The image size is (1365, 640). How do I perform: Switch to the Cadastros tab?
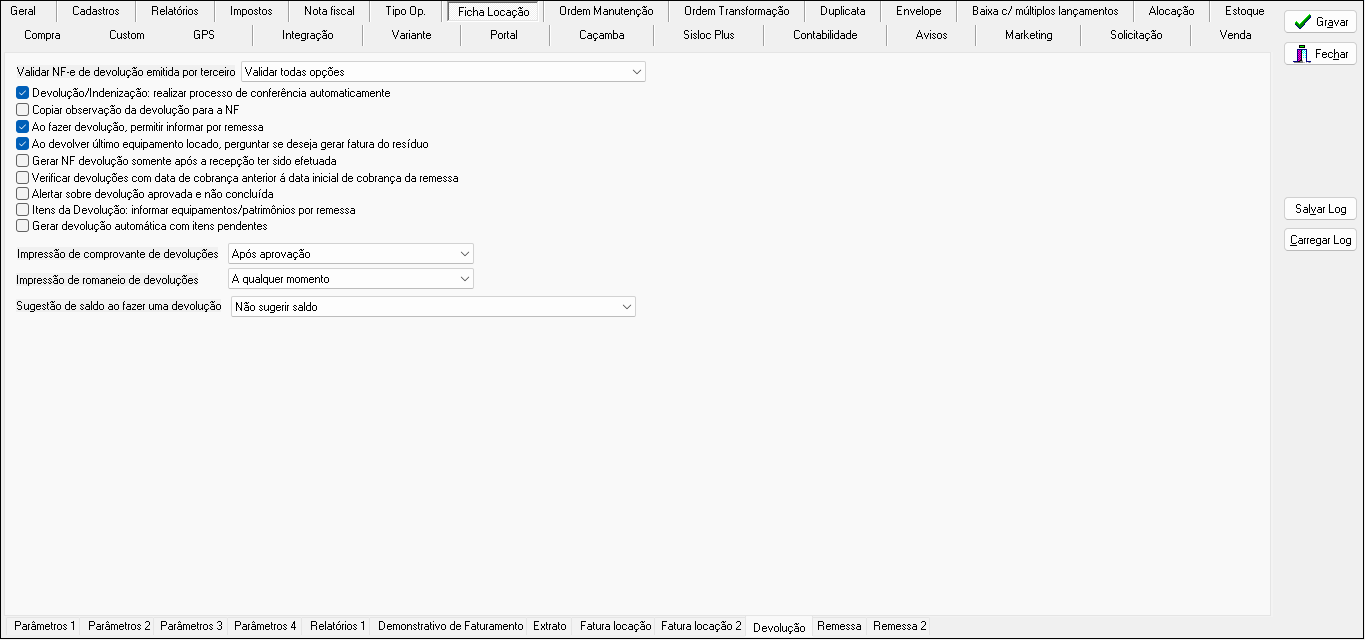pyautogui.click(x=96, y=11)
